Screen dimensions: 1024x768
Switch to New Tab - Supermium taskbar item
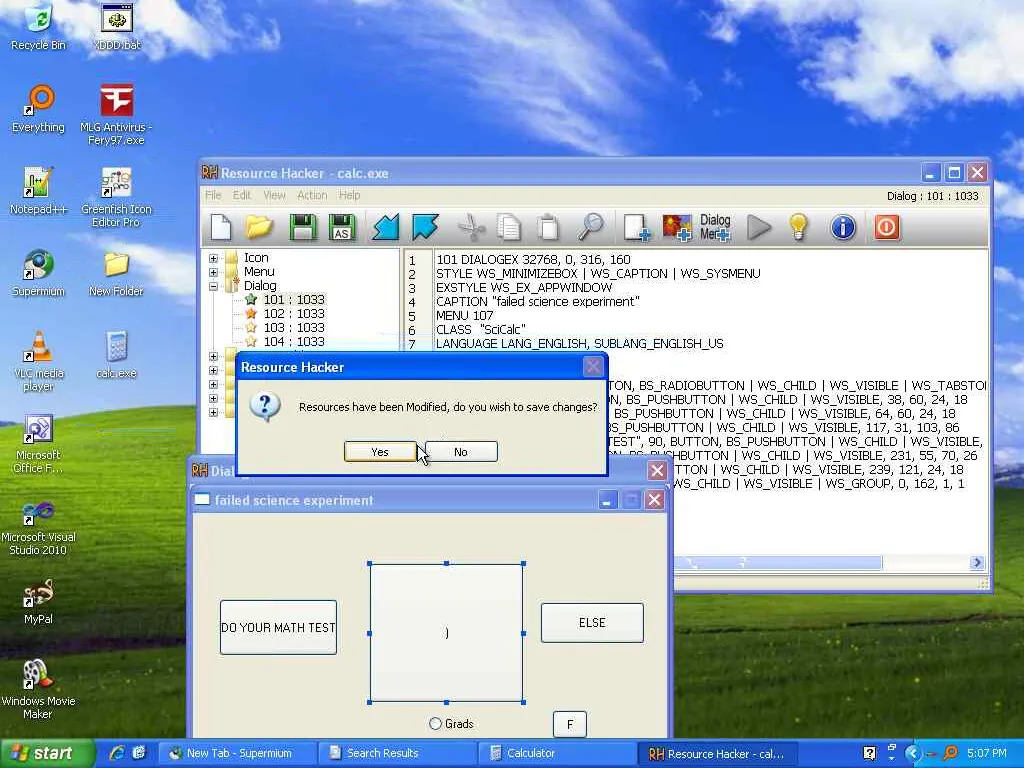(x=238, y=754)
